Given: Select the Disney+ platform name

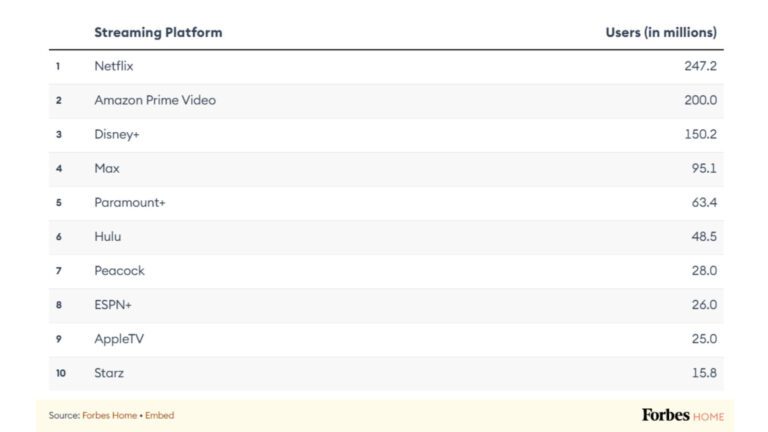Looking at the screenshot, I should [117, 134].
